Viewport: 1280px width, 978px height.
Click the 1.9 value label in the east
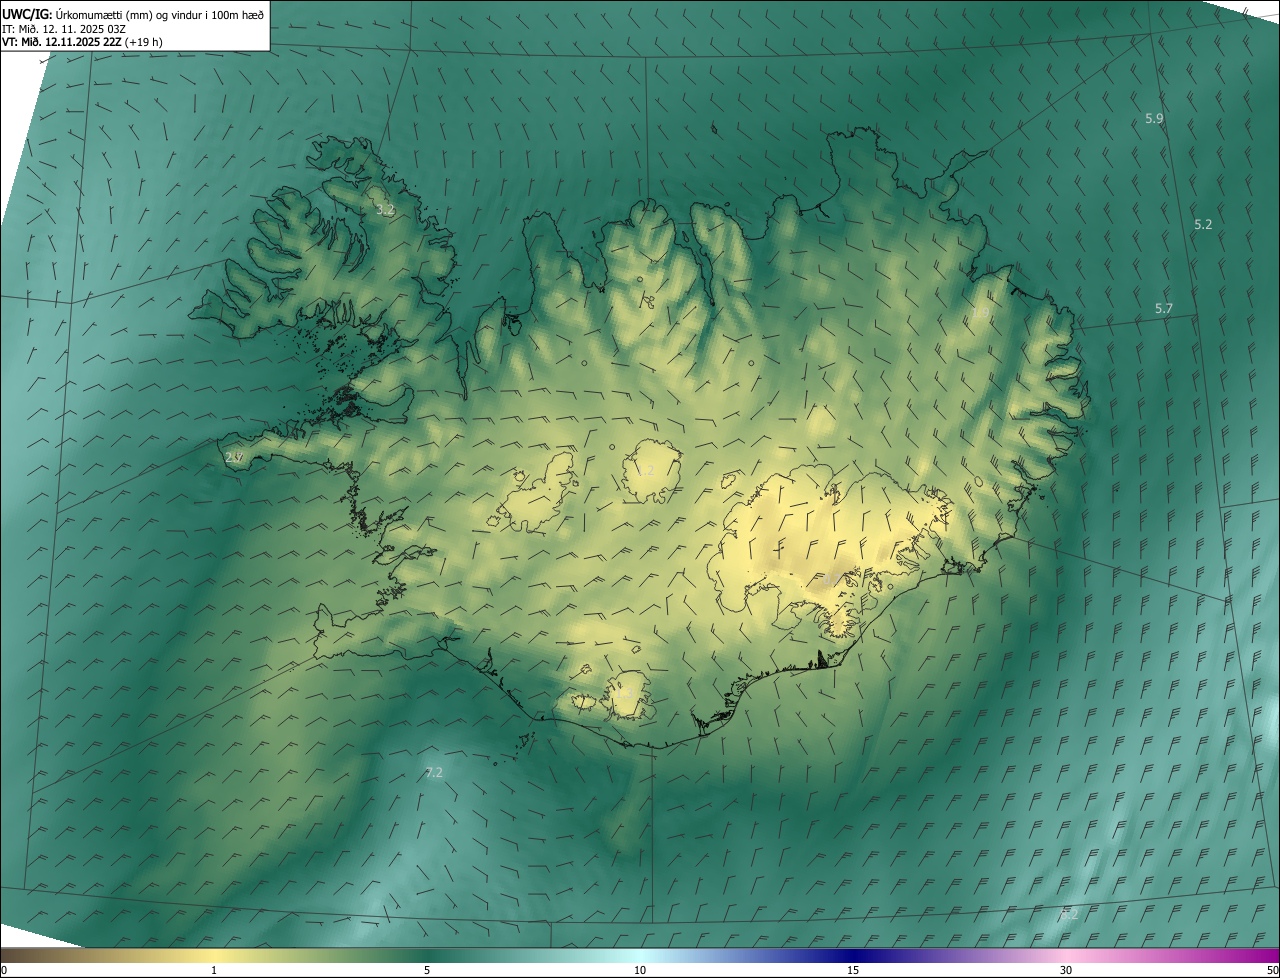tap(981, 313)
